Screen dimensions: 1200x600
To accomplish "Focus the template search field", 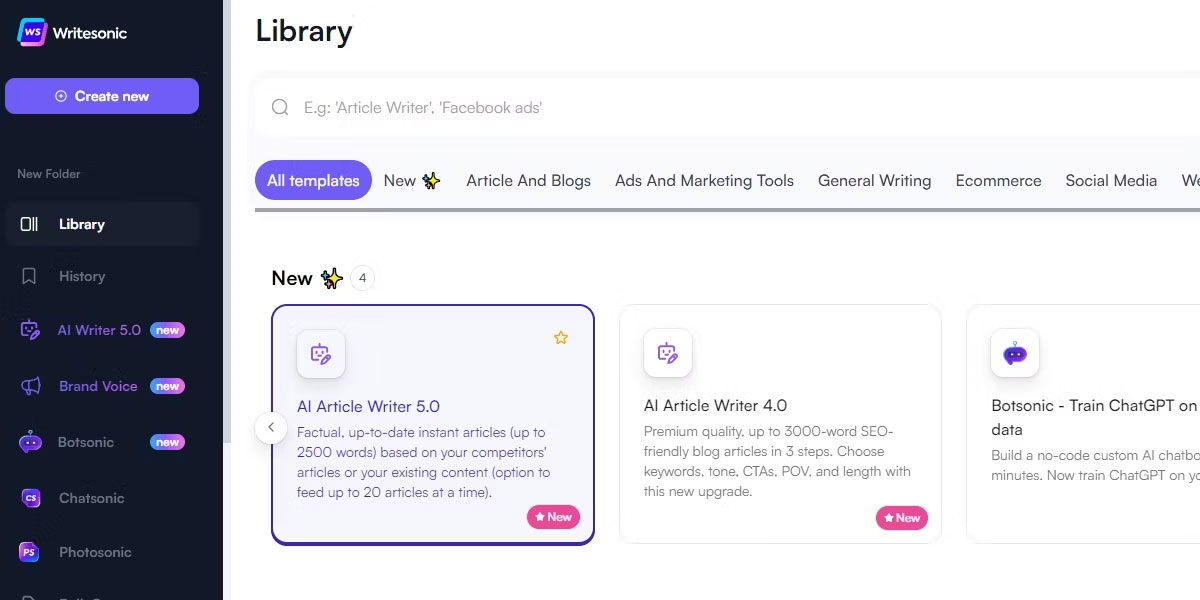I will pyautogui.click(x=727, y=107).
